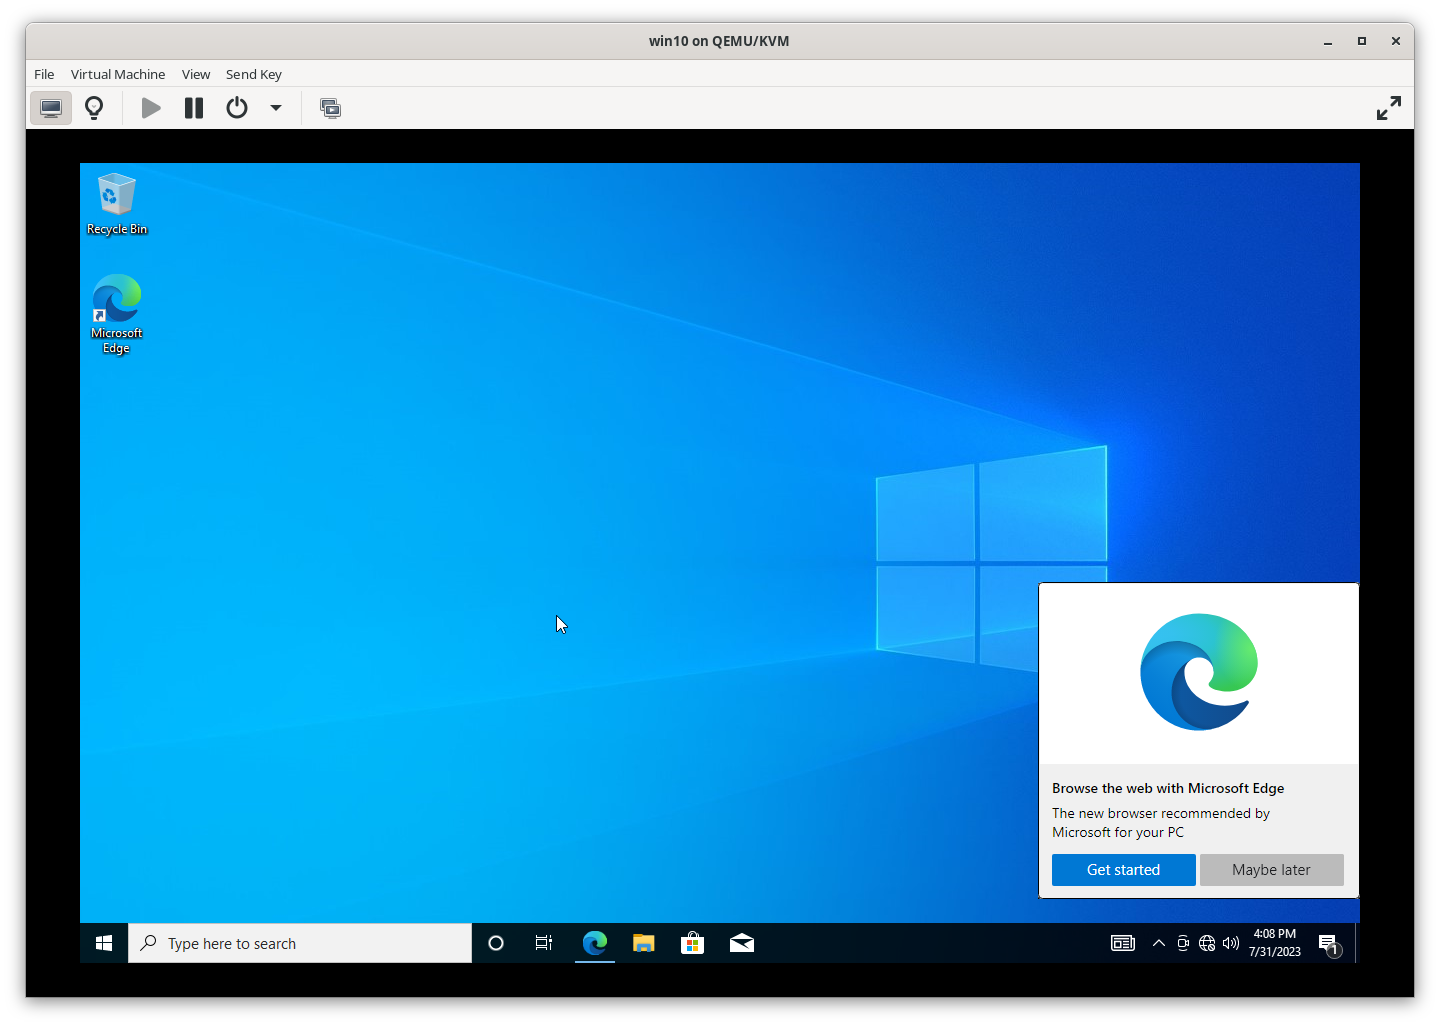
Task: Minimize the win10 QEMU/KVM window
Action: pos(1328,41)
